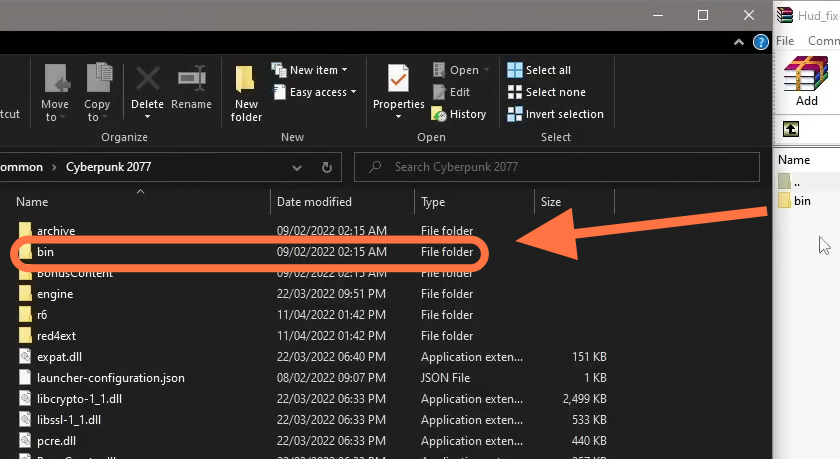Image resolution: width=840 pixels, height=459 pixels.
Task: Minimize the Explorer window
Action: [x=658, y=15]
